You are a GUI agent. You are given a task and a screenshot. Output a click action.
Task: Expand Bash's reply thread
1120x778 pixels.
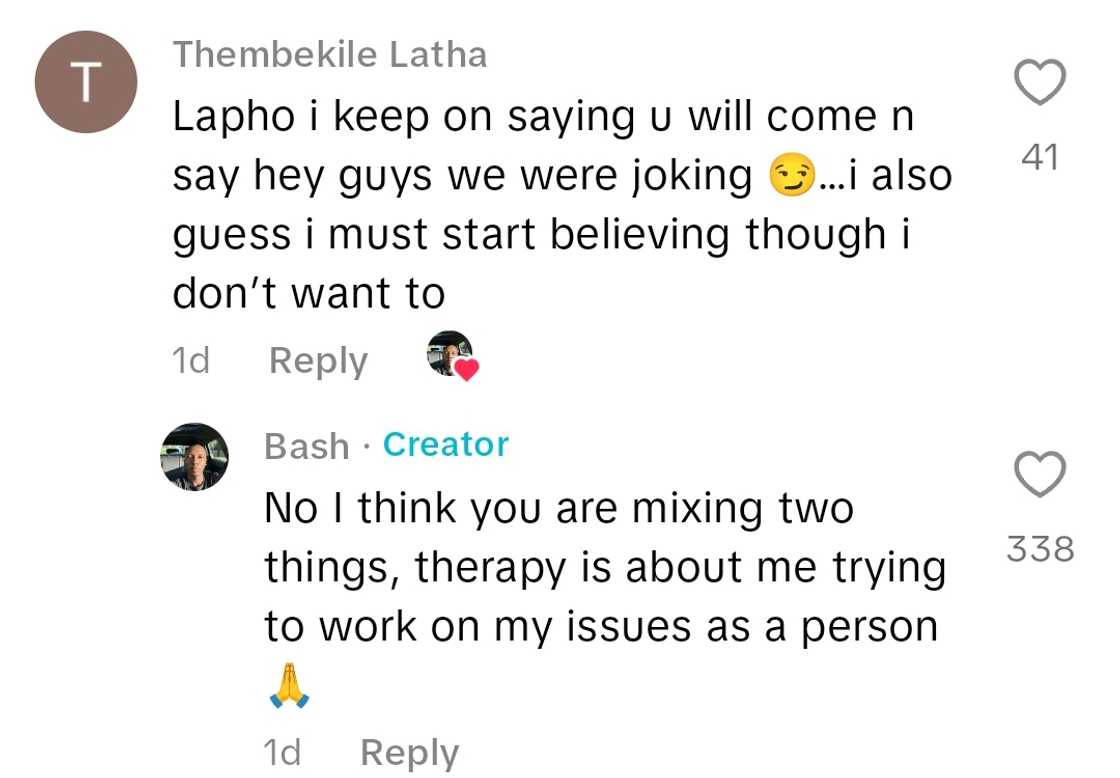coord(410,751)
